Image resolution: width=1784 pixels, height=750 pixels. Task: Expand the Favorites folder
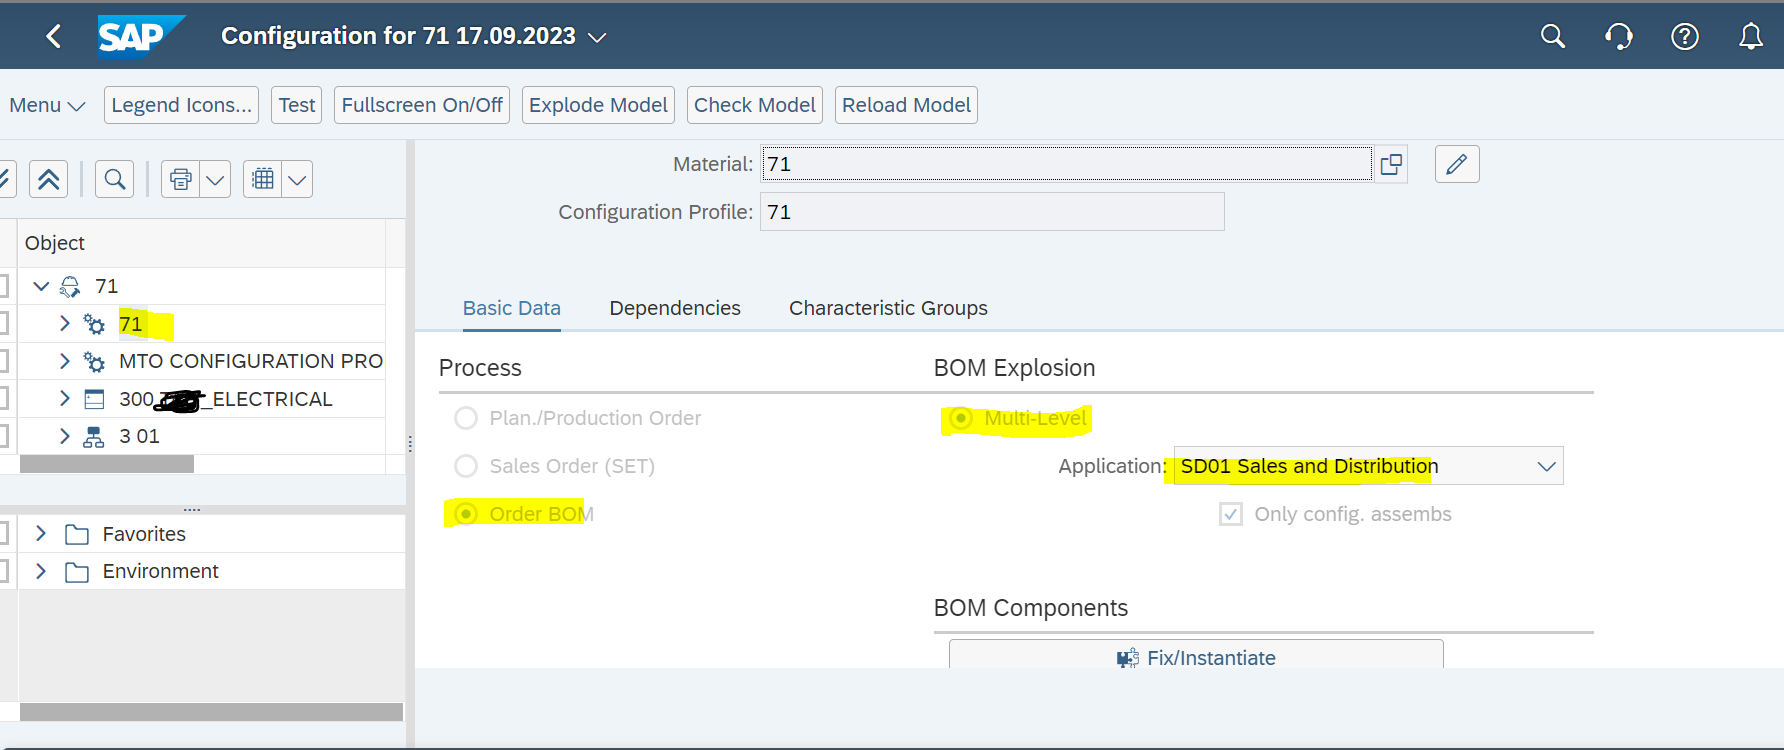tap(41, 534)
